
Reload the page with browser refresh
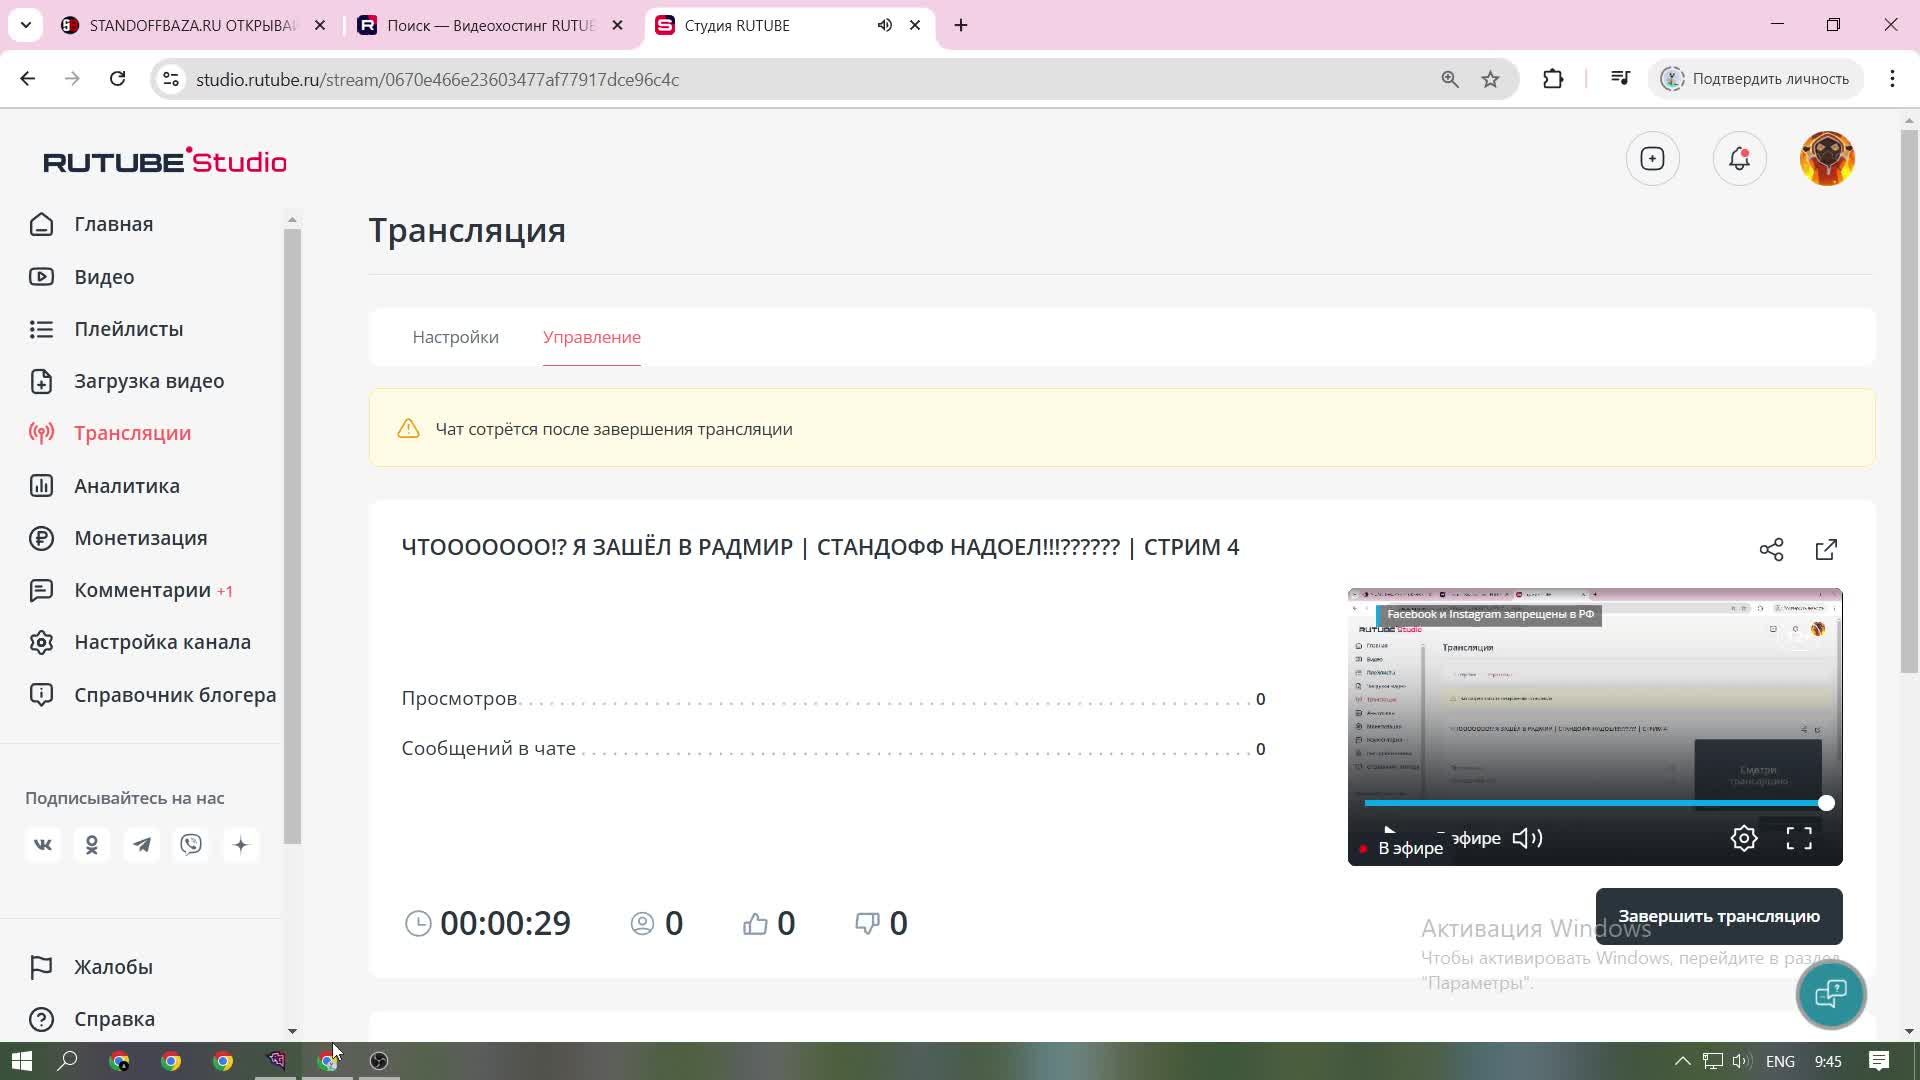pyautogui.click(x=118, y=79)
